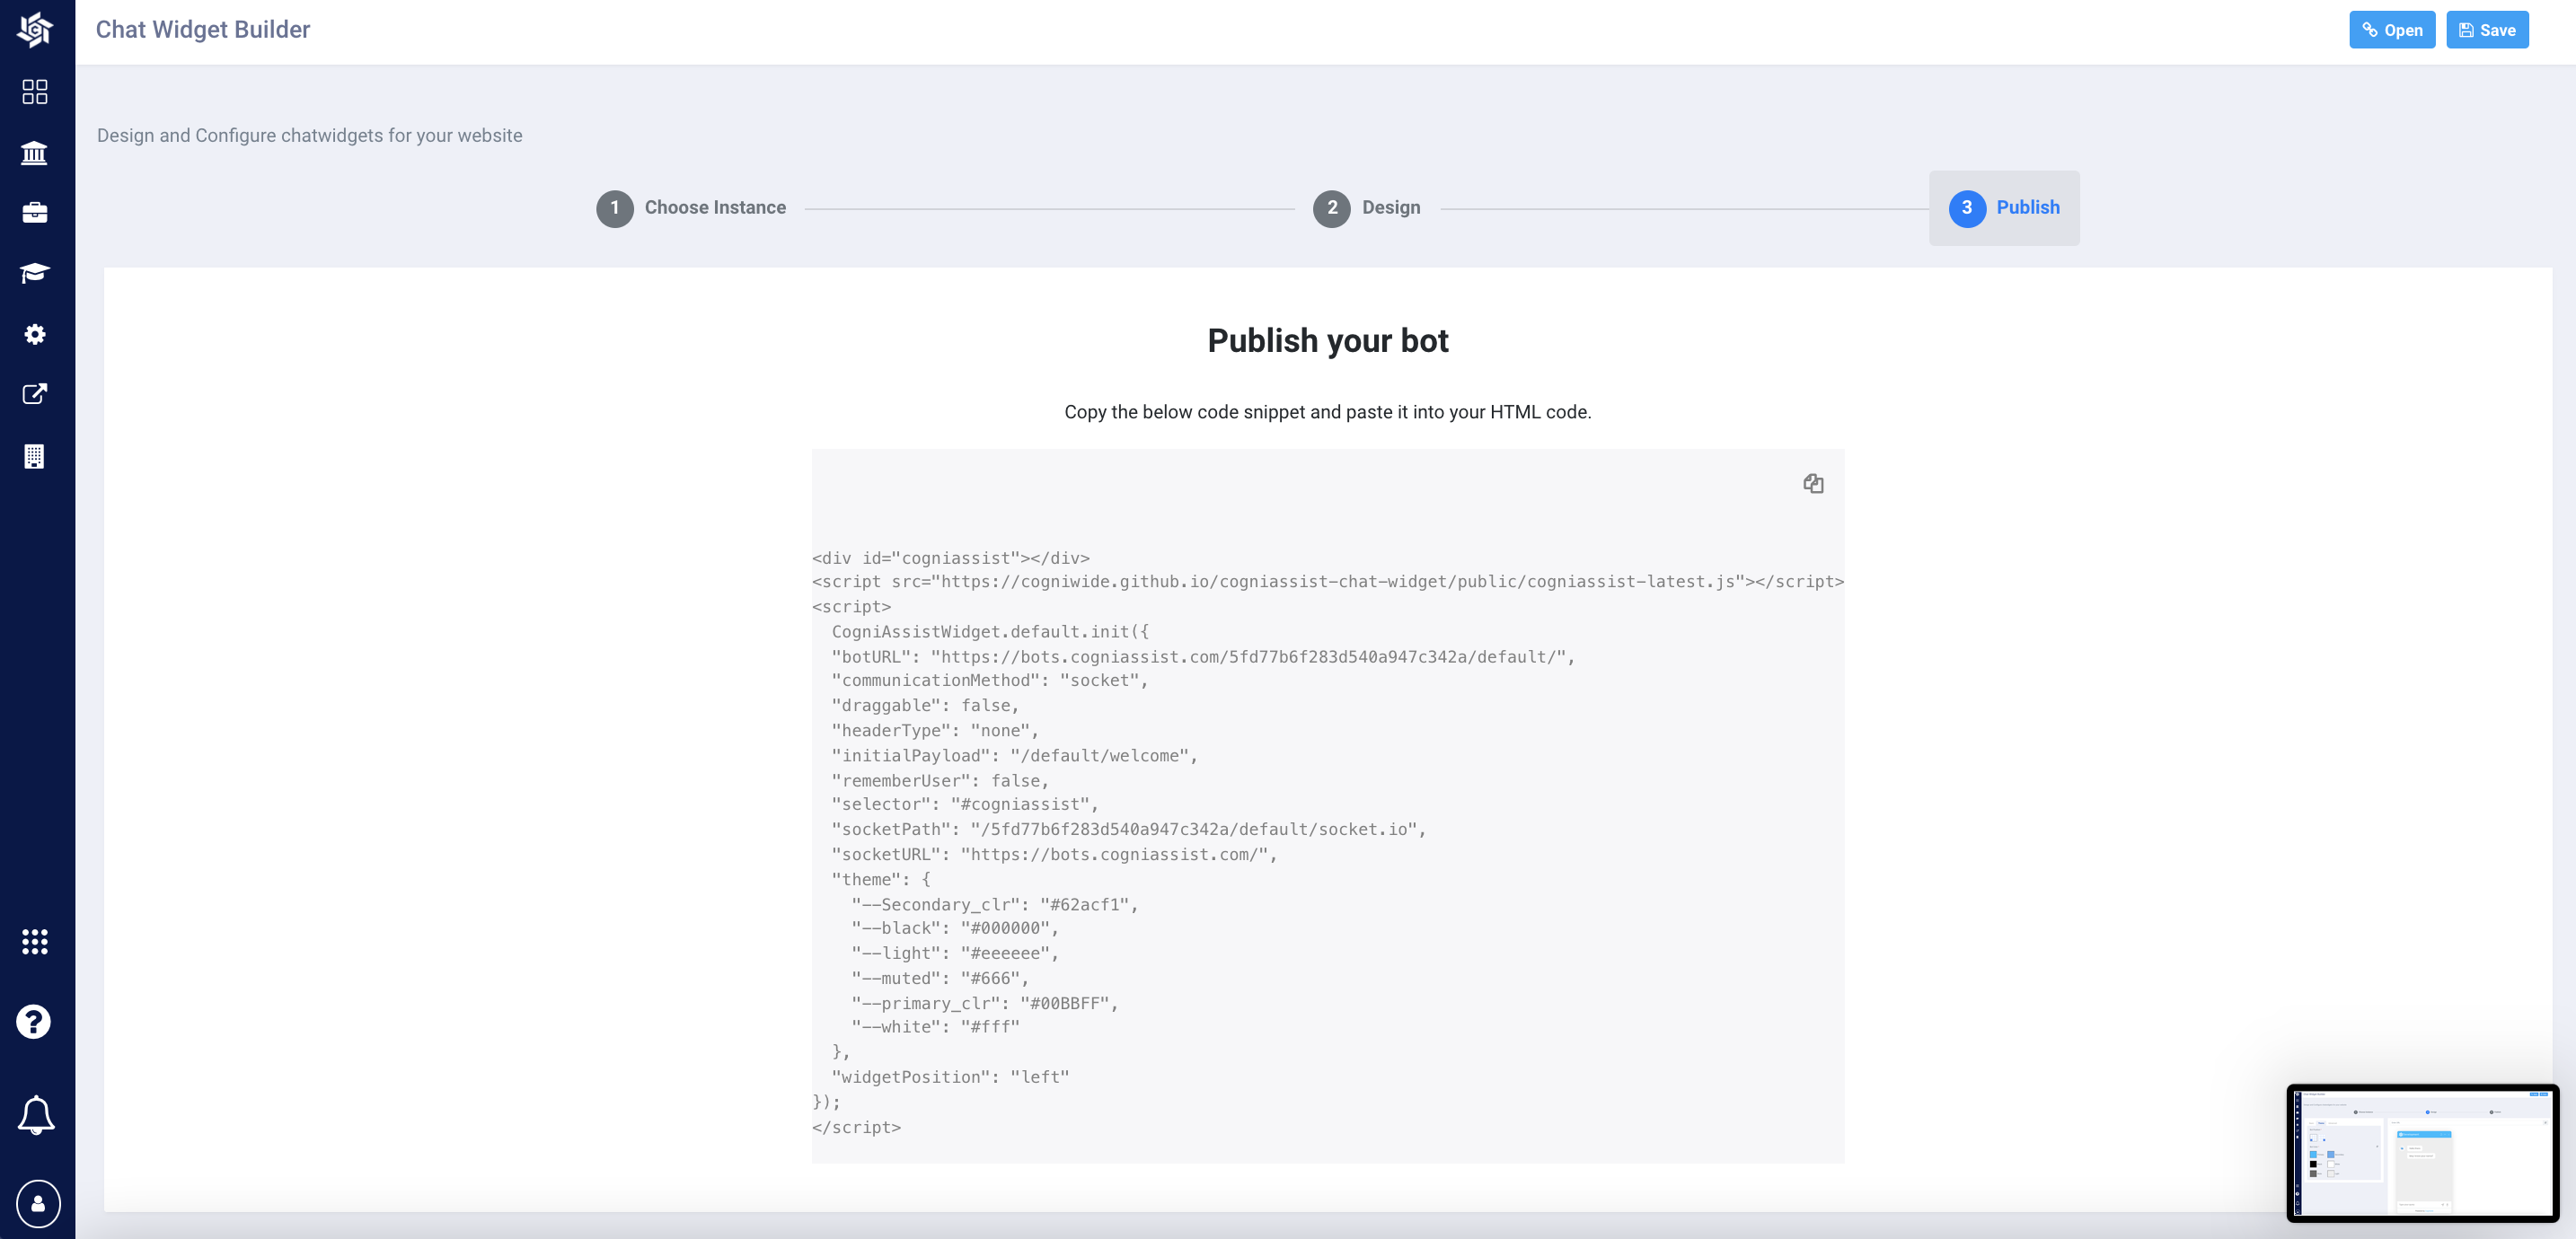
Task: Click the help question mark icon
Action: 35,1022
